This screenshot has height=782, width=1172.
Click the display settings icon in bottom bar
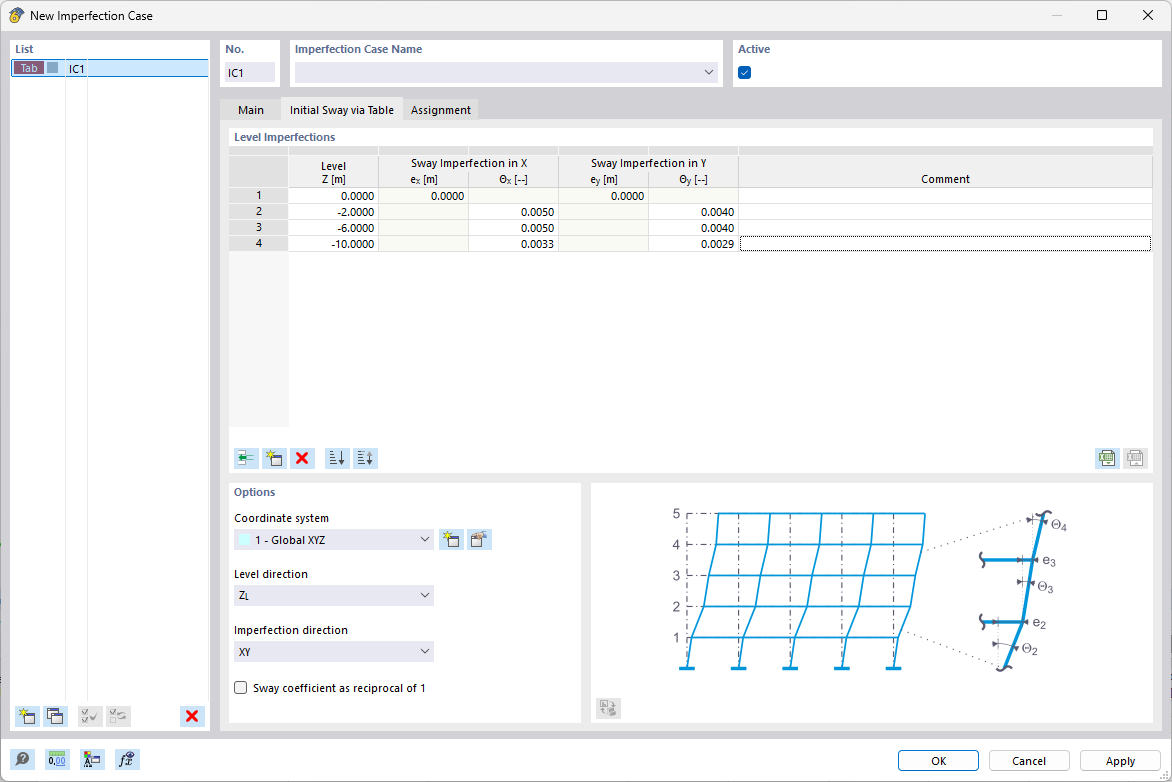tap(92, 760)
